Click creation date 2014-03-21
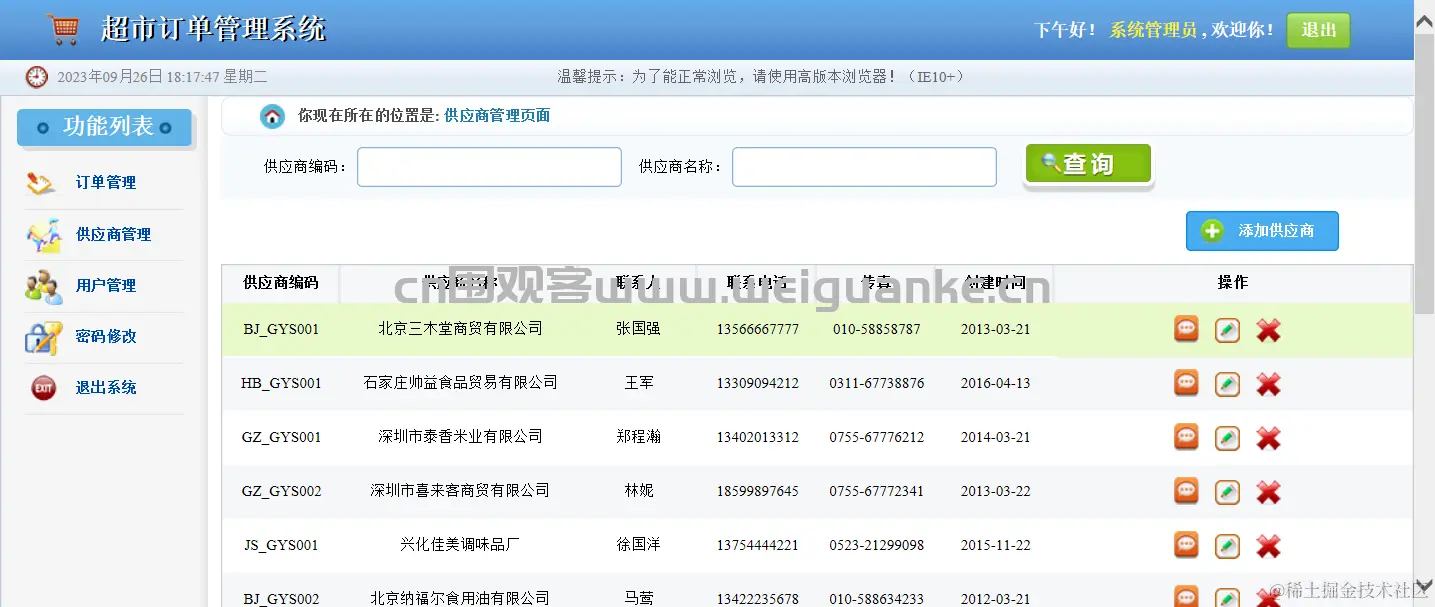 coord(995,437)
